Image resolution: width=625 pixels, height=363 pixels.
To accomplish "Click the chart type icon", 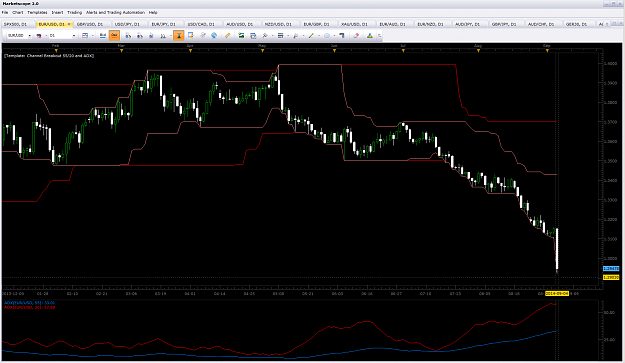I will tap(85, 35).
